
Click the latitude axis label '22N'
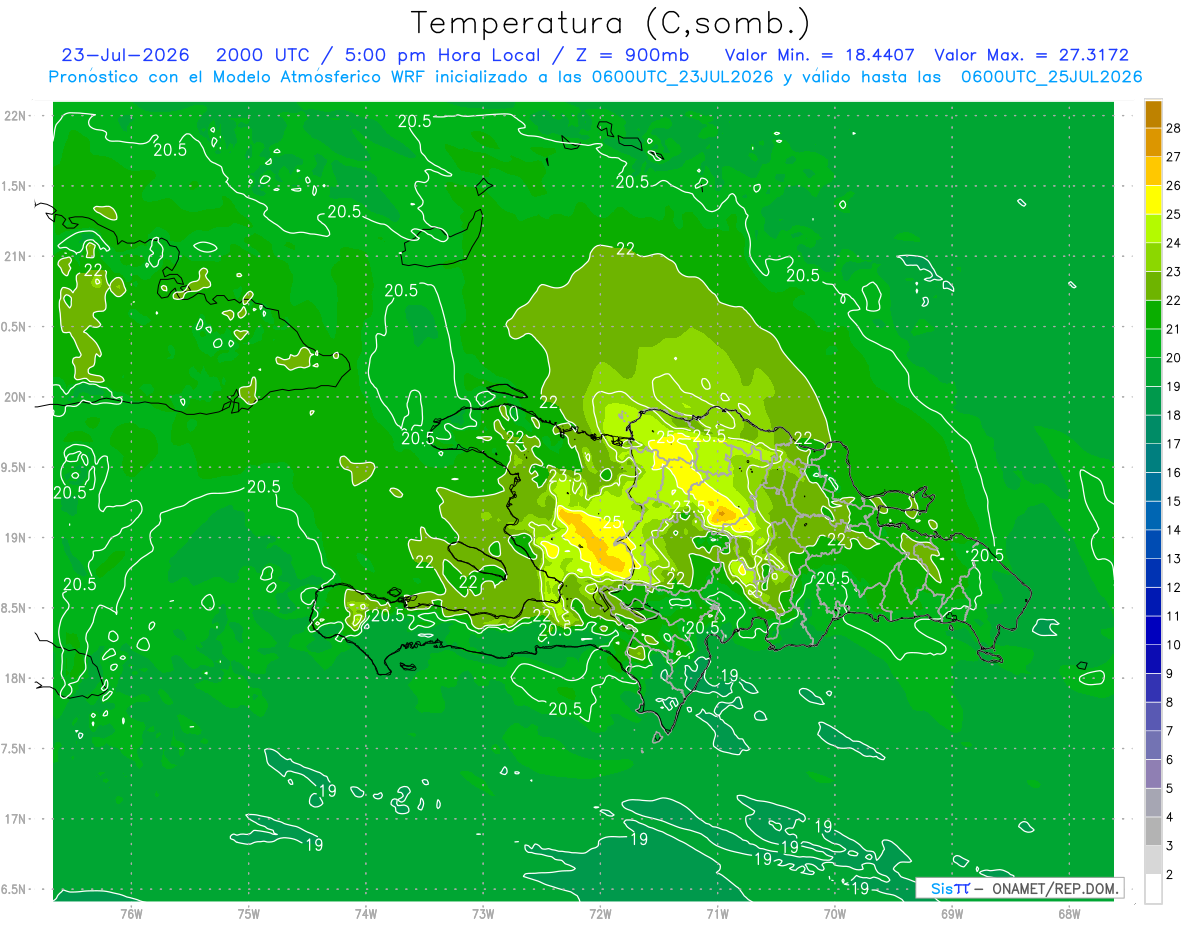coord(17,116)
